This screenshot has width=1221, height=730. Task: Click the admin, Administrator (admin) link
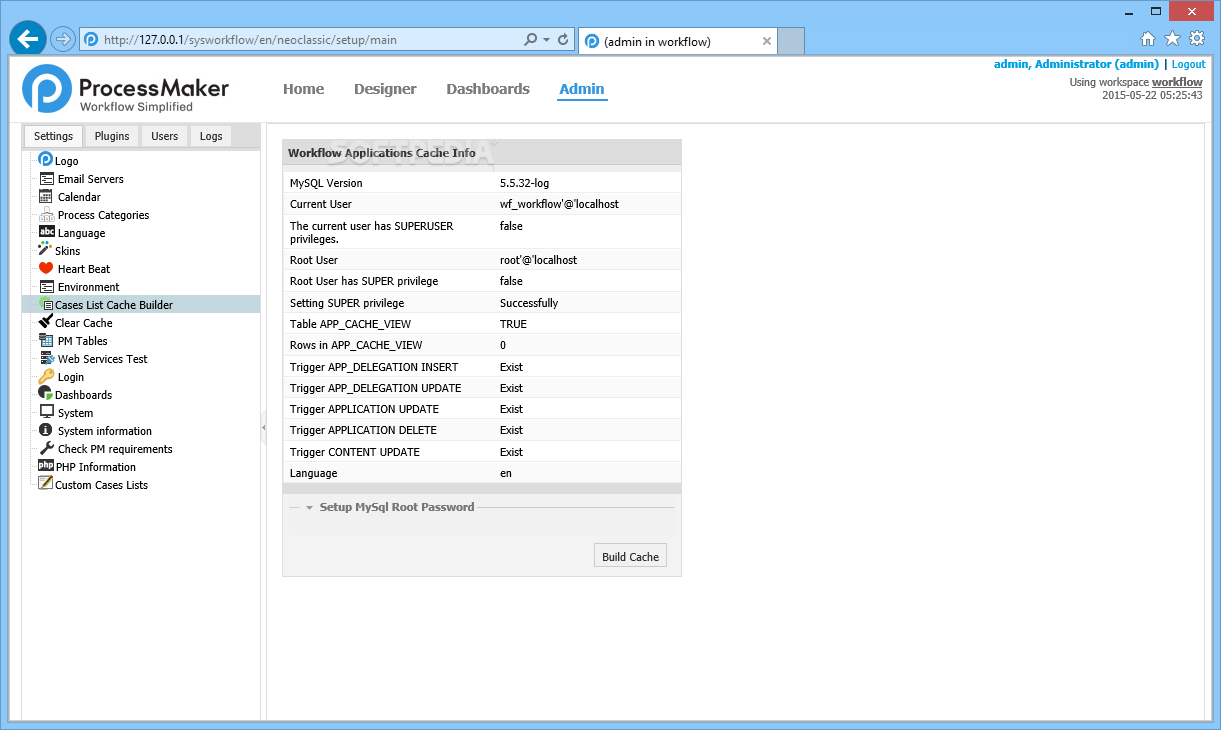(1076, 64)
